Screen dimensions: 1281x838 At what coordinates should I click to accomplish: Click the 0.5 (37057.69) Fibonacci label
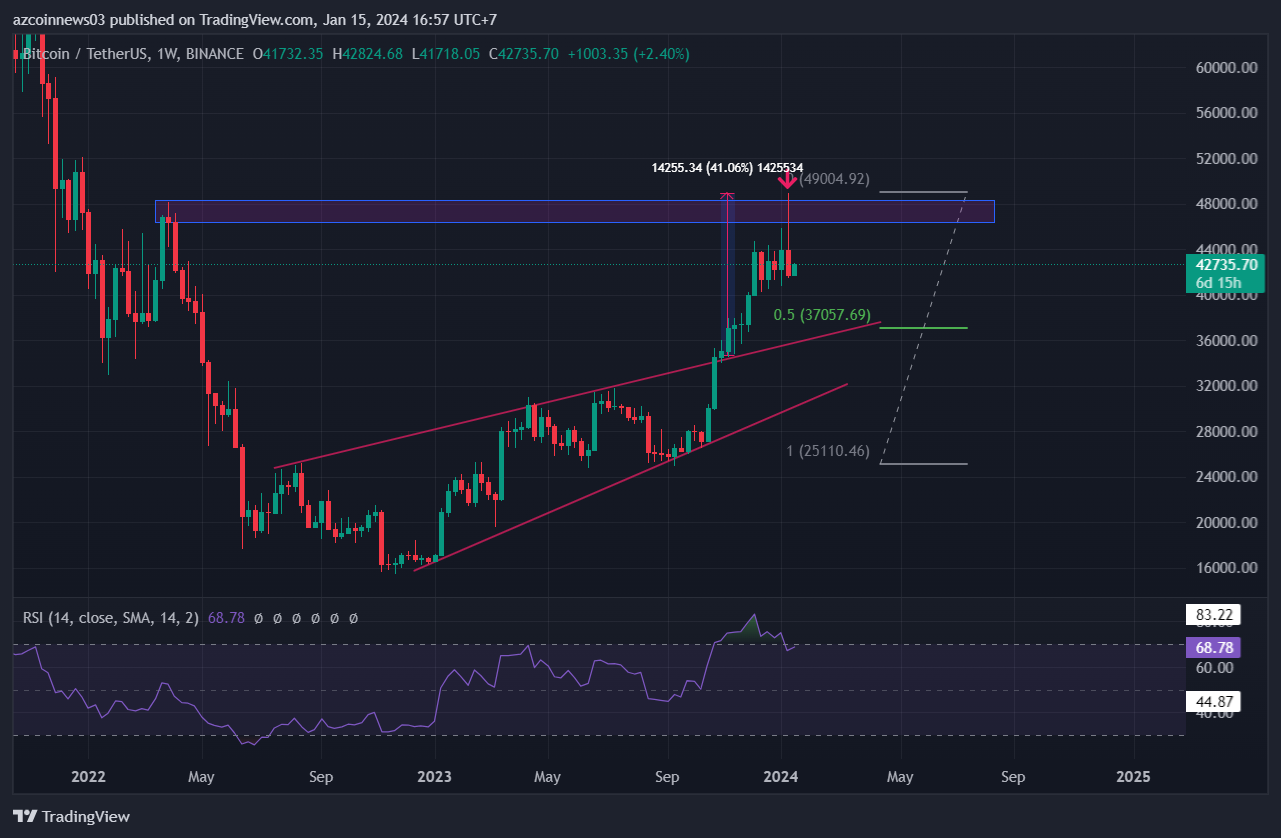click(822, 314)
